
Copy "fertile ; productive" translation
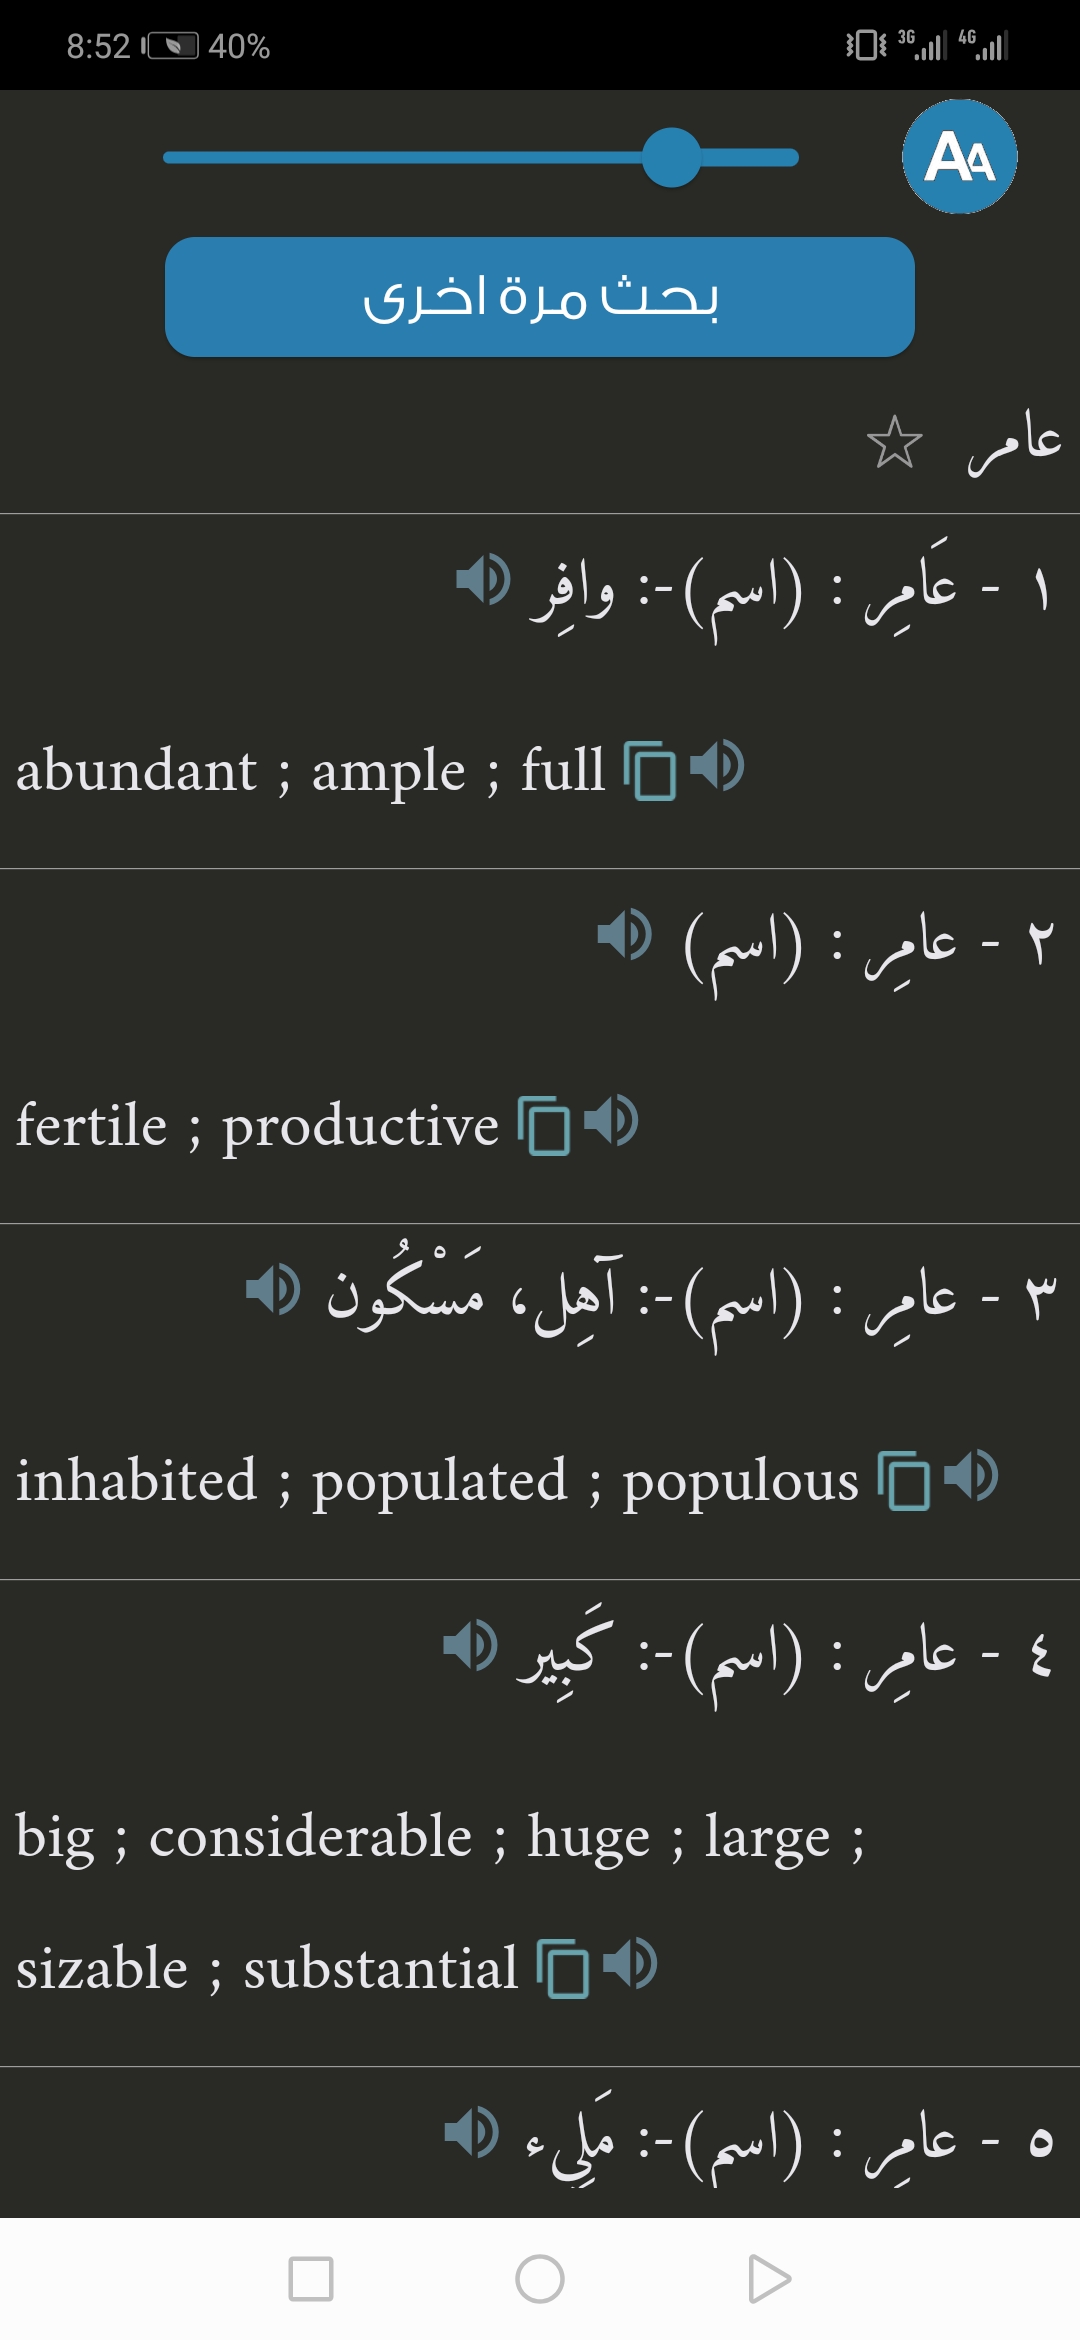tap(544, 1125)
